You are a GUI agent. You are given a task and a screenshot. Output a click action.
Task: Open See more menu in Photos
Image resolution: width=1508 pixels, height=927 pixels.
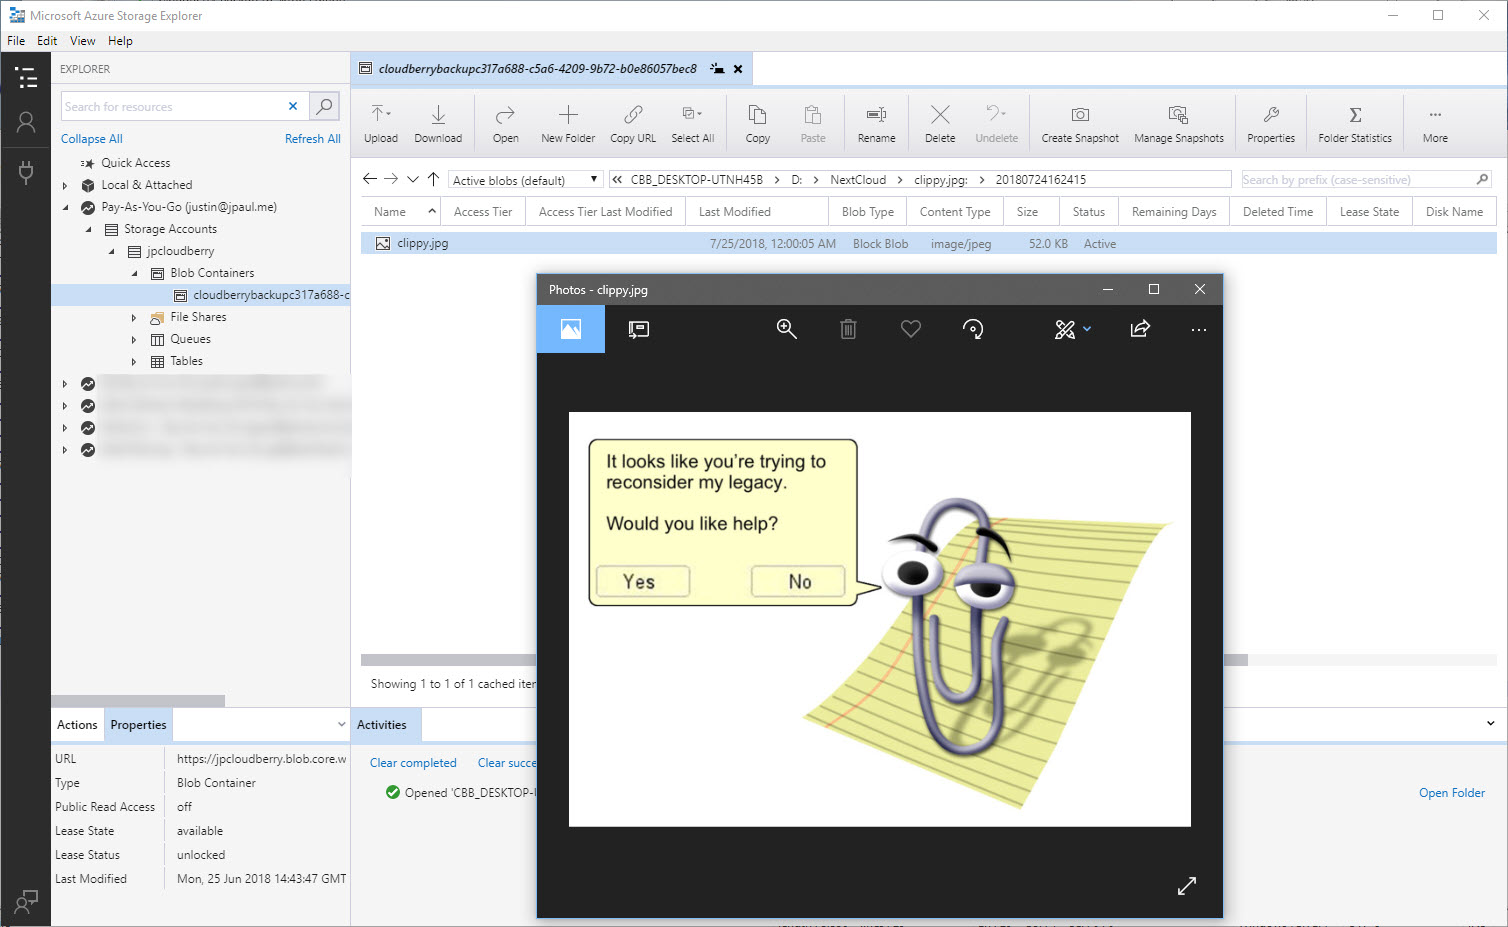(x=1199, y=329)
